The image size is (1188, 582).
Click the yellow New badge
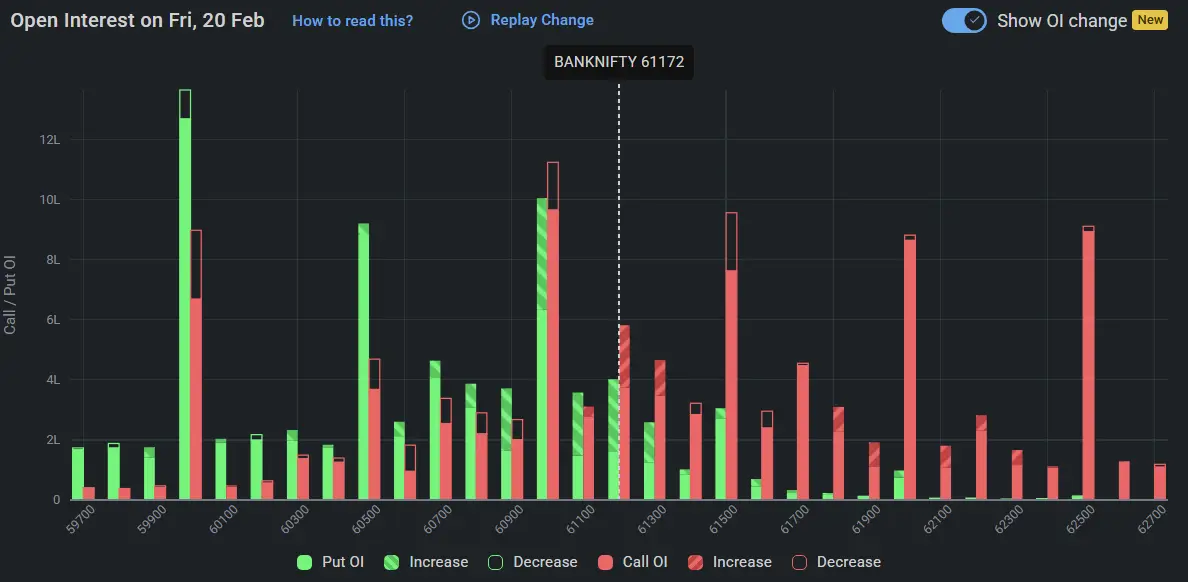tap(1151, 19)
